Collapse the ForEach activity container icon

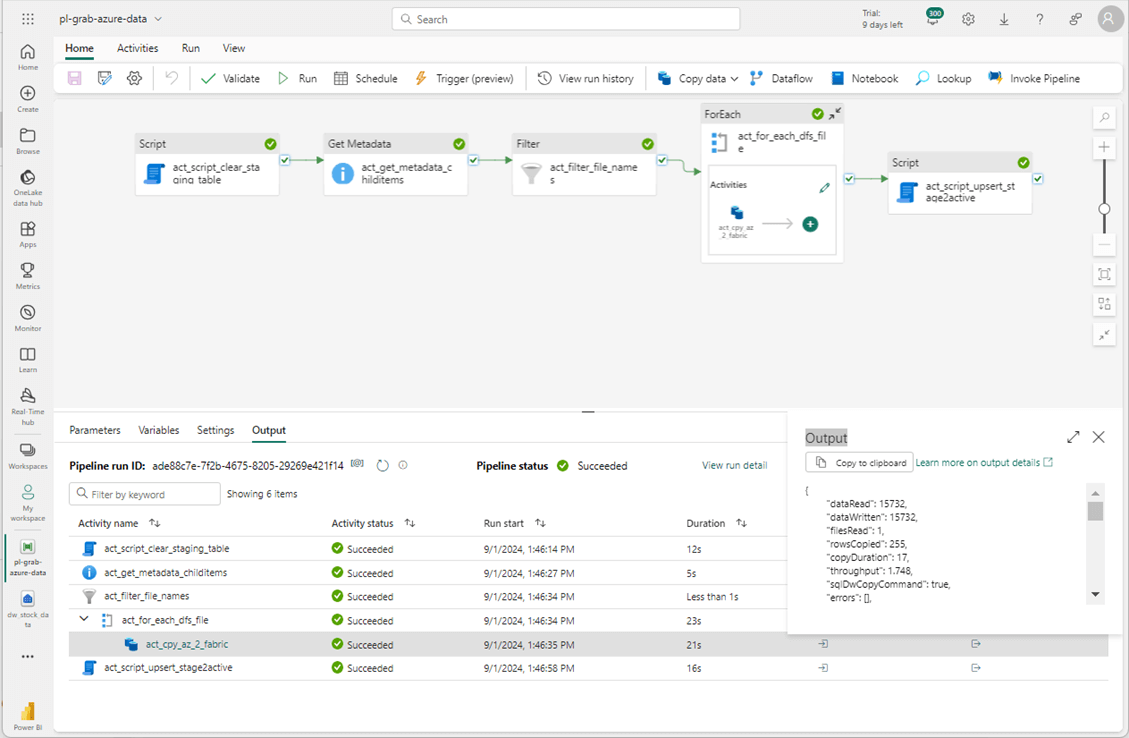(x=835, y=114)
